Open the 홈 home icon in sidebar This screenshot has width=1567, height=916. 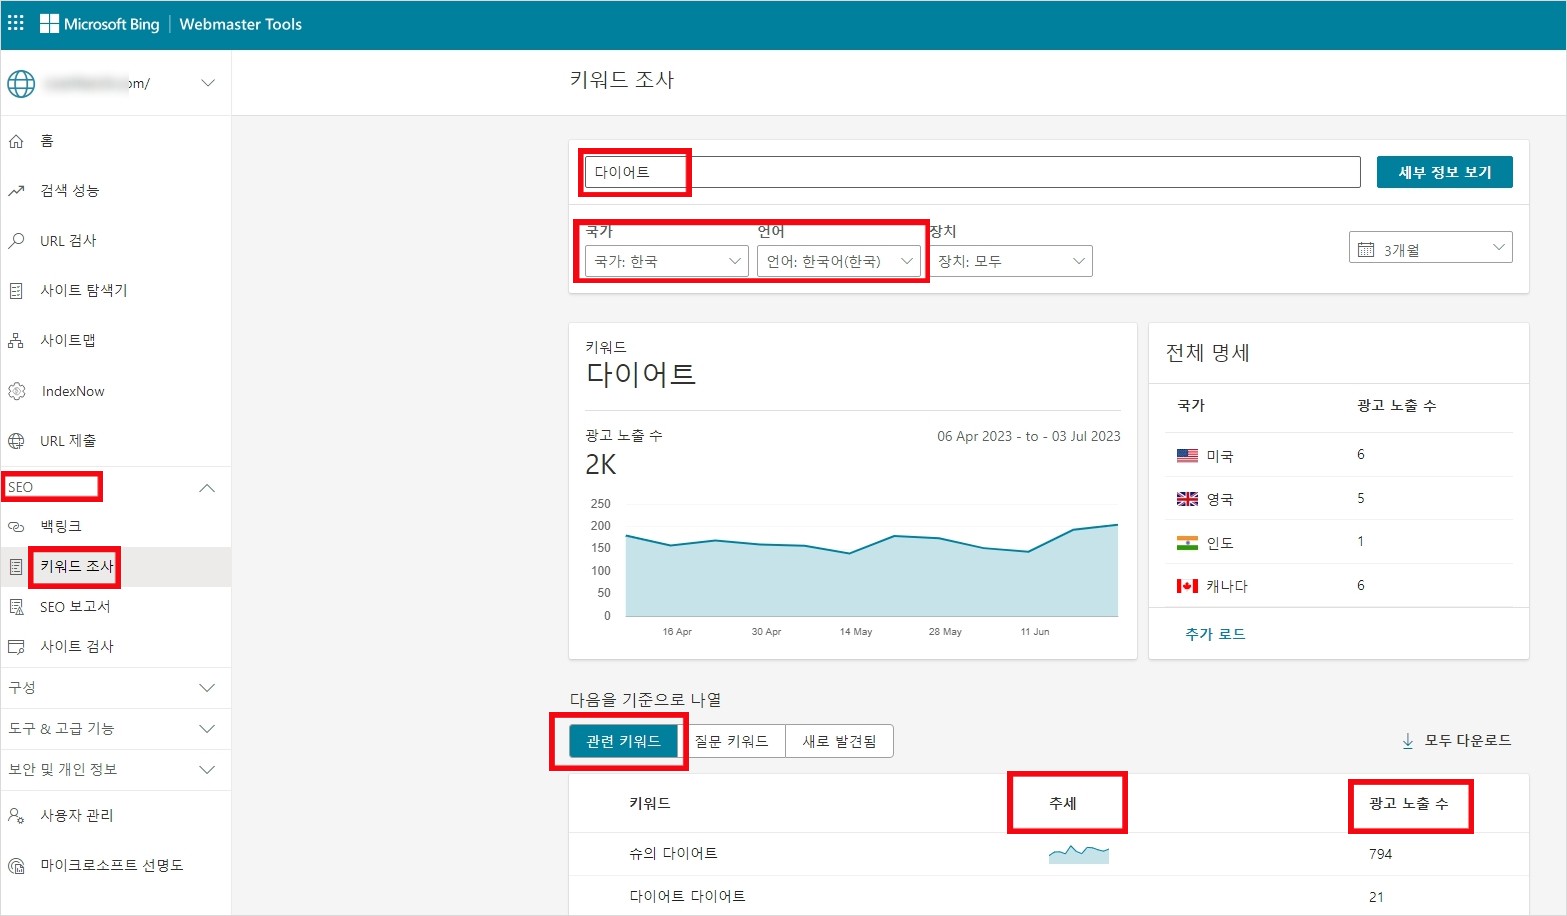(x=16, y=140)
